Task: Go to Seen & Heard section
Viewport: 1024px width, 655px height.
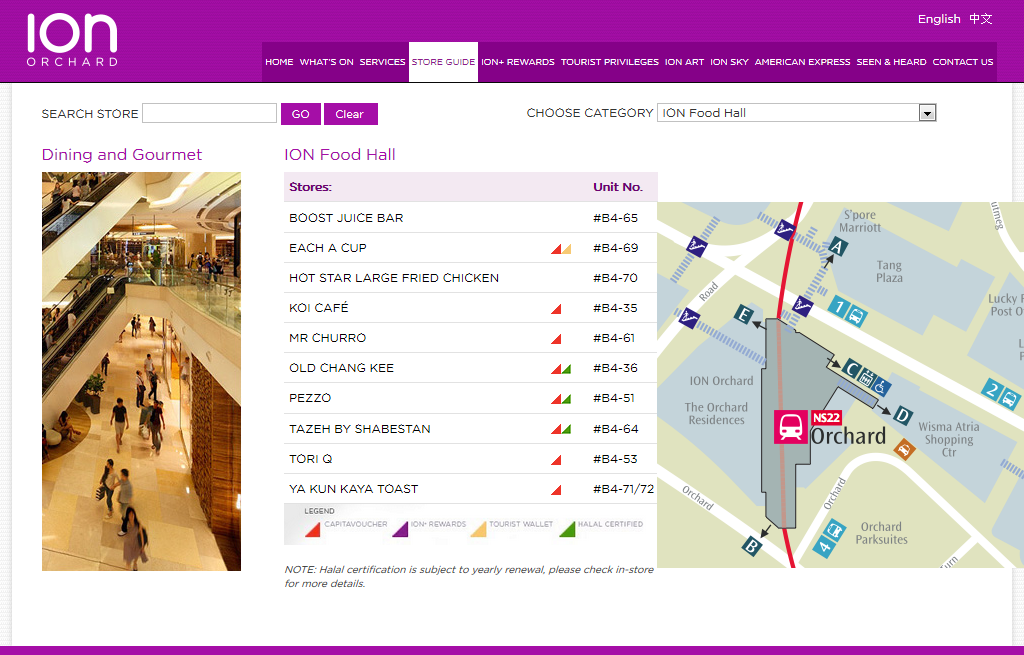Action: click(891, 62)
